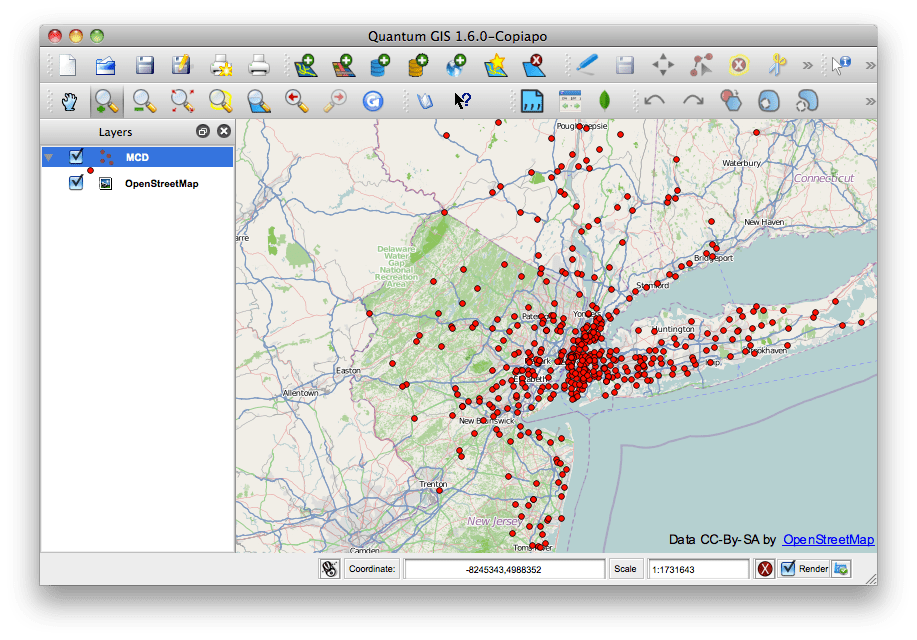Expand the overflow chevron on lower toolbar
The image size is (917, 640).
tap(869, 101)
